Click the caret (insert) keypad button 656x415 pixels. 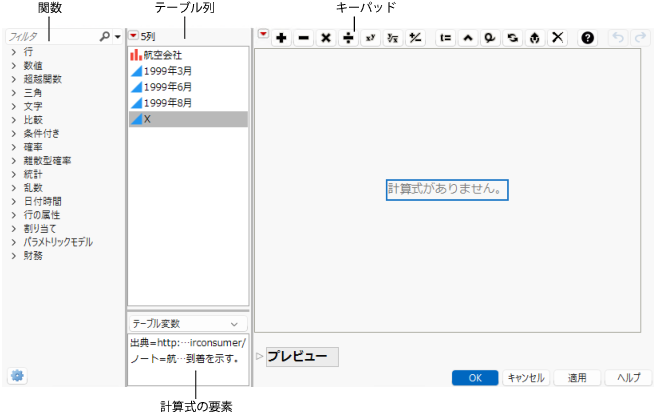coord(468,38)
